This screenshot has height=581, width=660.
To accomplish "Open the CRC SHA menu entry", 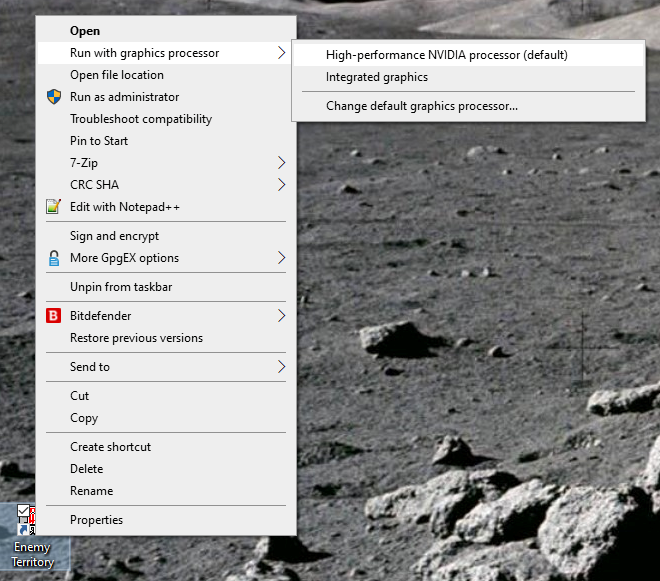I will click(x=166, y=185).
